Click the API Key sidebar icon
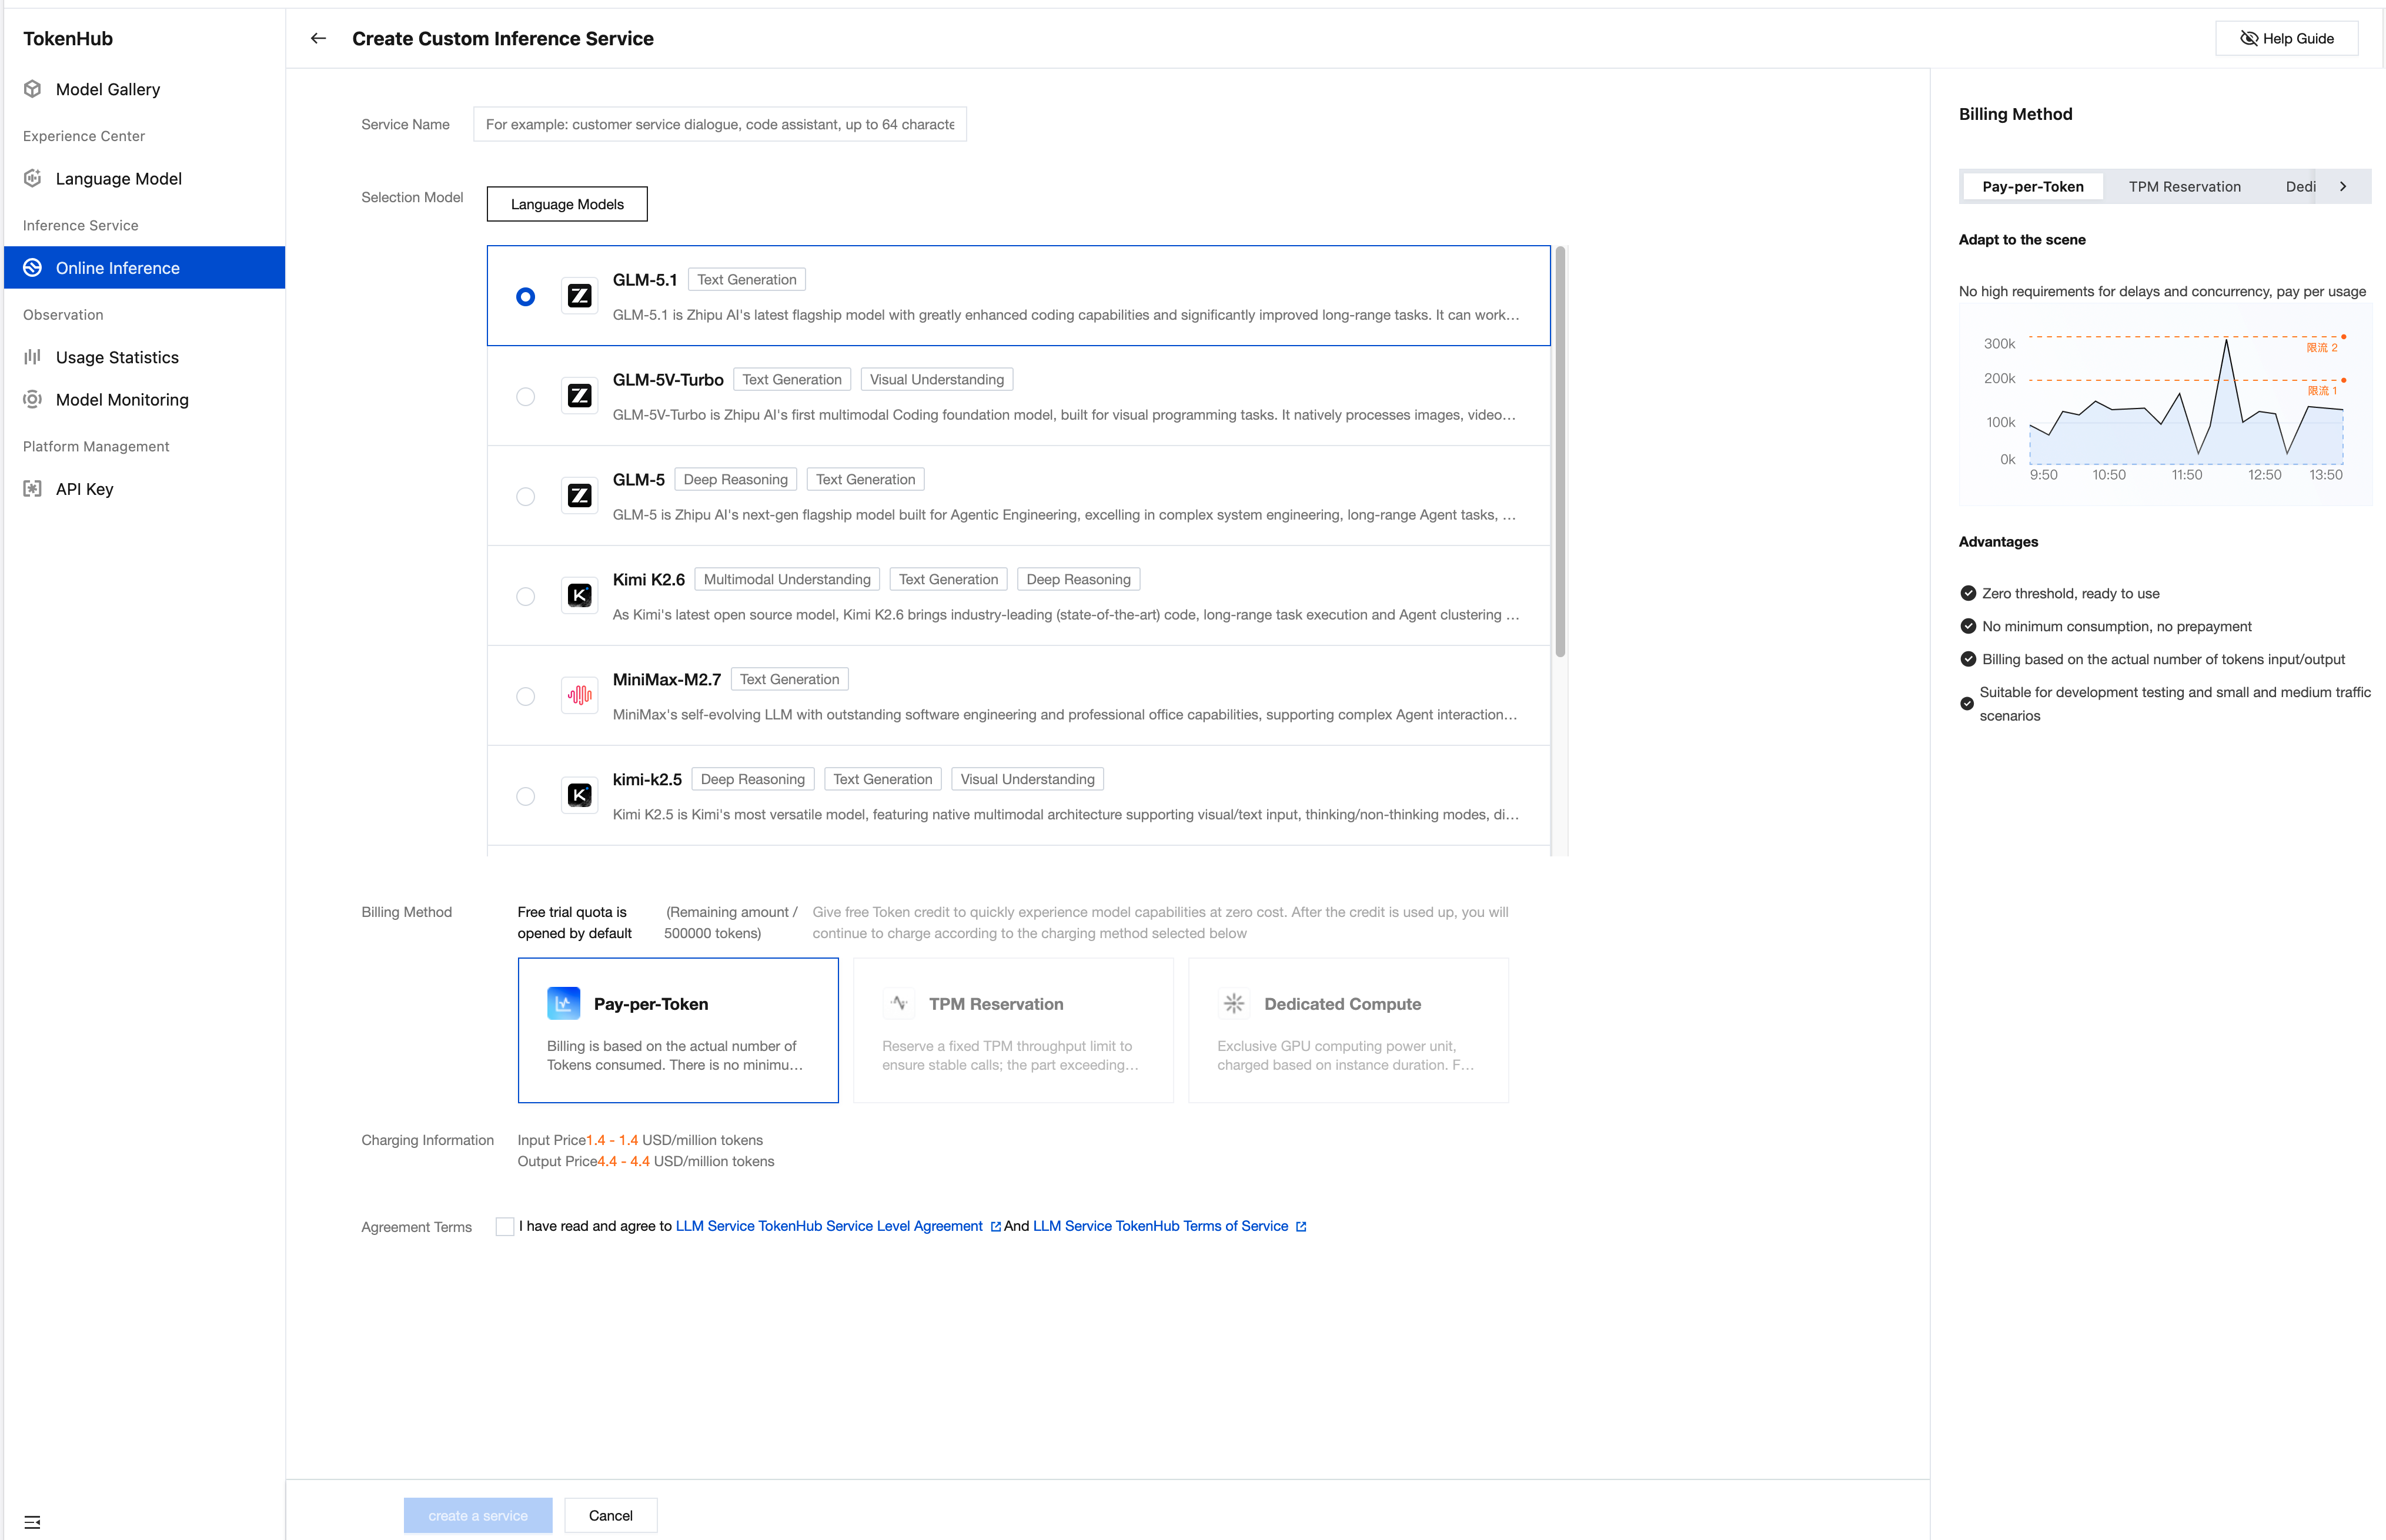Screen dimensions: 2386x1540 (x=33, y=489)
